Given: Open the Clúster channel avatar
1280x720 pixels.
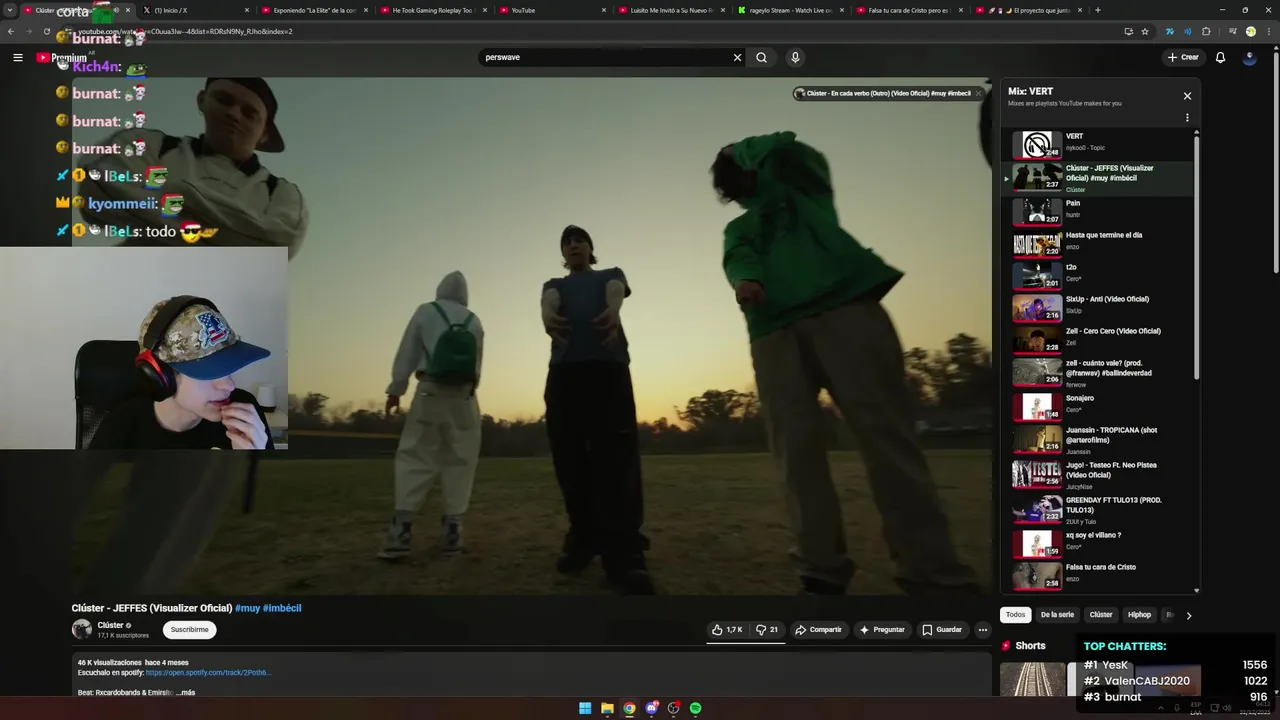Looking at the screenshot, I should [82, 629].
